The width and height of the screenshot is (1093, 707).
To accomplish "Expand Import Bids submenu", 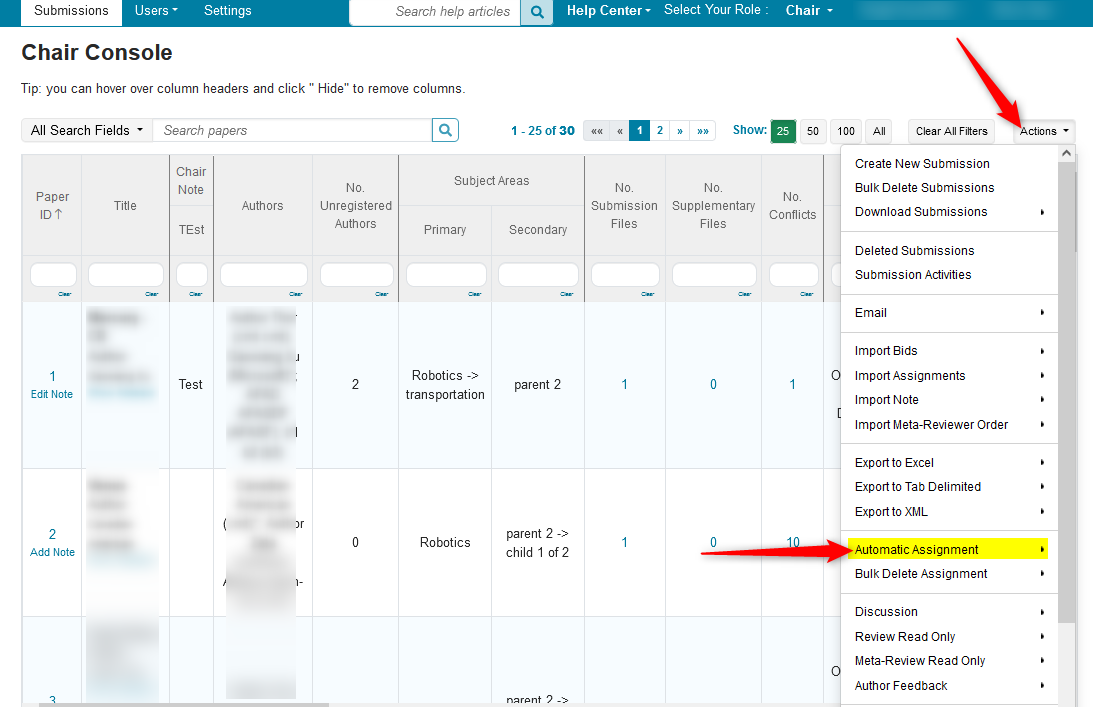I will coord(949,351).
